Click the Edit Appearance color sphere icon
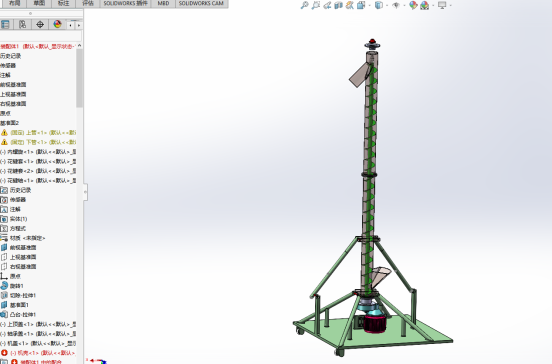552x364 pixels. tap(413, 5)
